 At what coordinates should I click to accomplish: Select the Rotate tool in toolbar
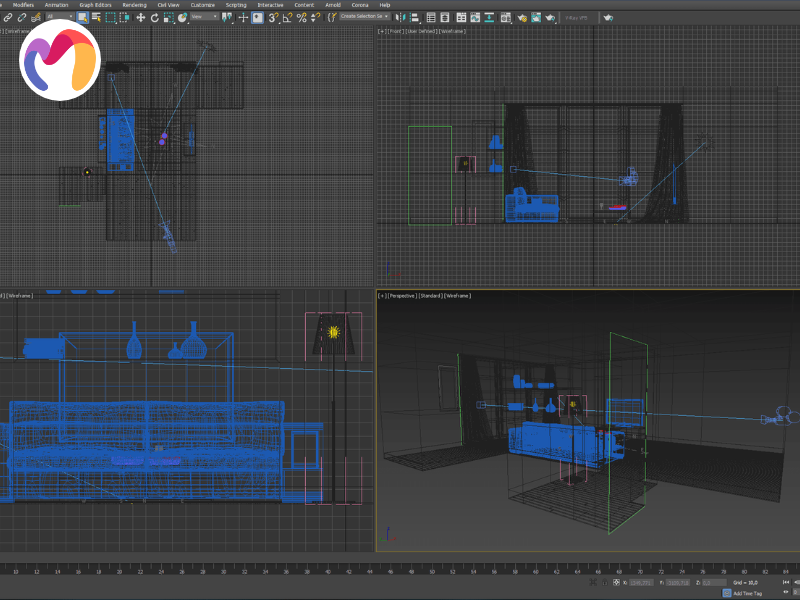tap(154, 17)
